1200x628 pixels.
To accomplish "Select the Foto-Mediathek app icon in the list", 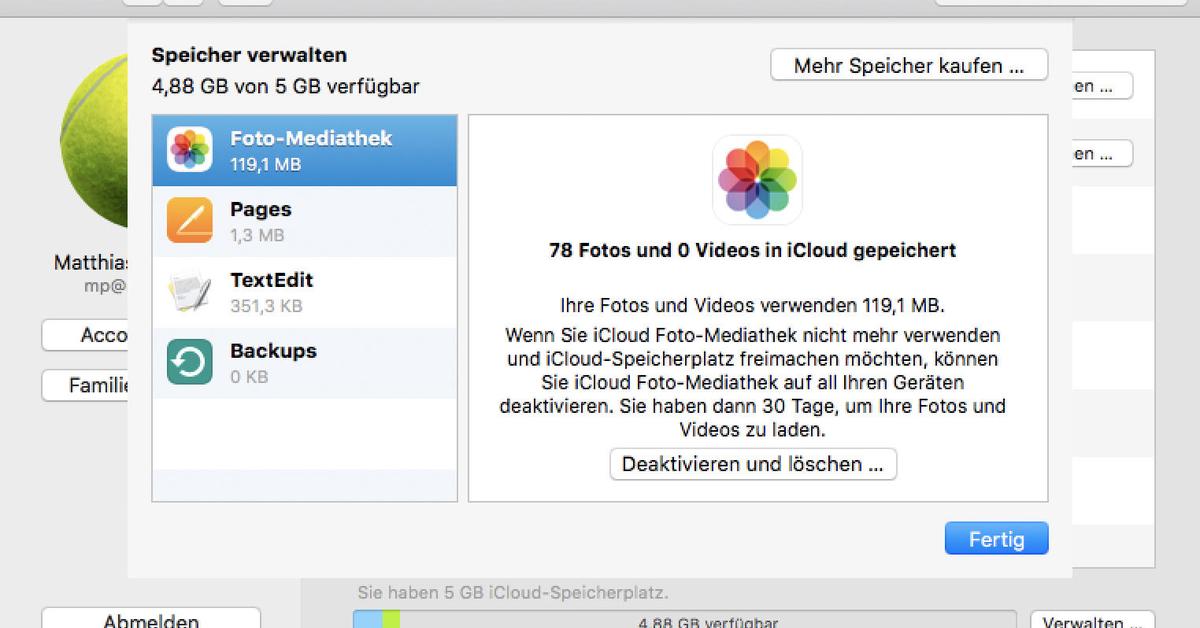I will coord(189,150).
